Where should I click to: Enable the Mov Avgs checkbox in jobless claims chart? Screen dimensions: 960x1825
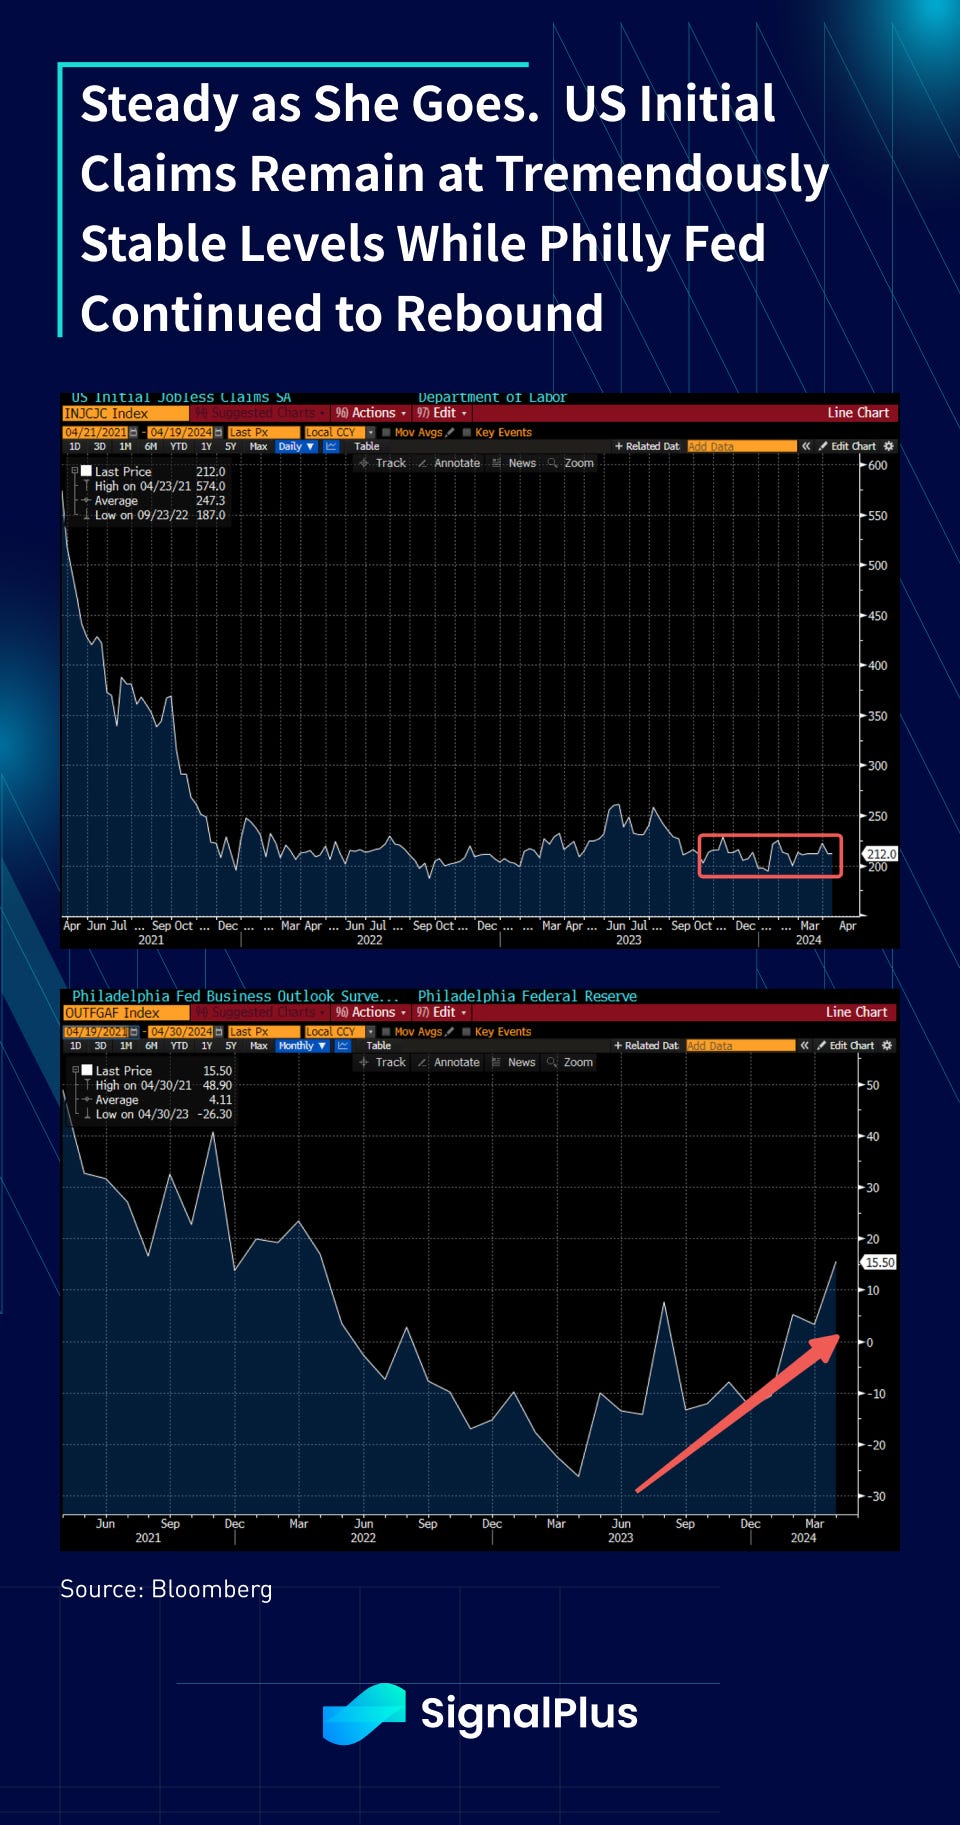point(386,432)
